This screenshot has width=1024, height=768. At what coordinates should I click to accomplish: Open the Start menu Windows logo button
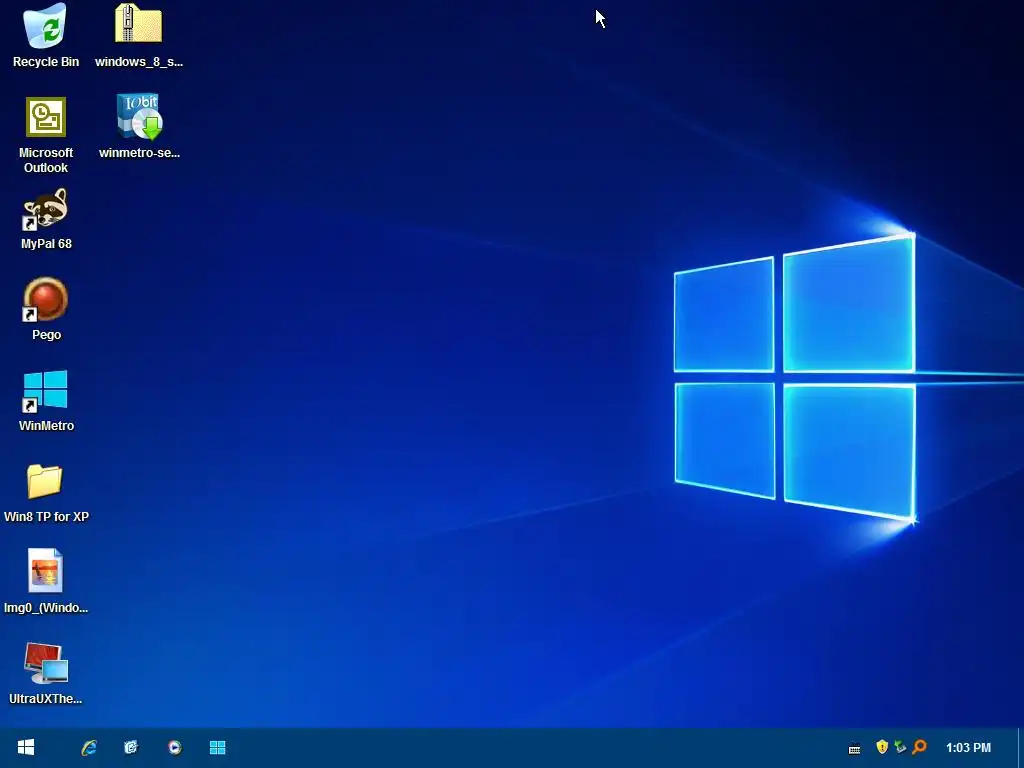(x=26, y=747)
